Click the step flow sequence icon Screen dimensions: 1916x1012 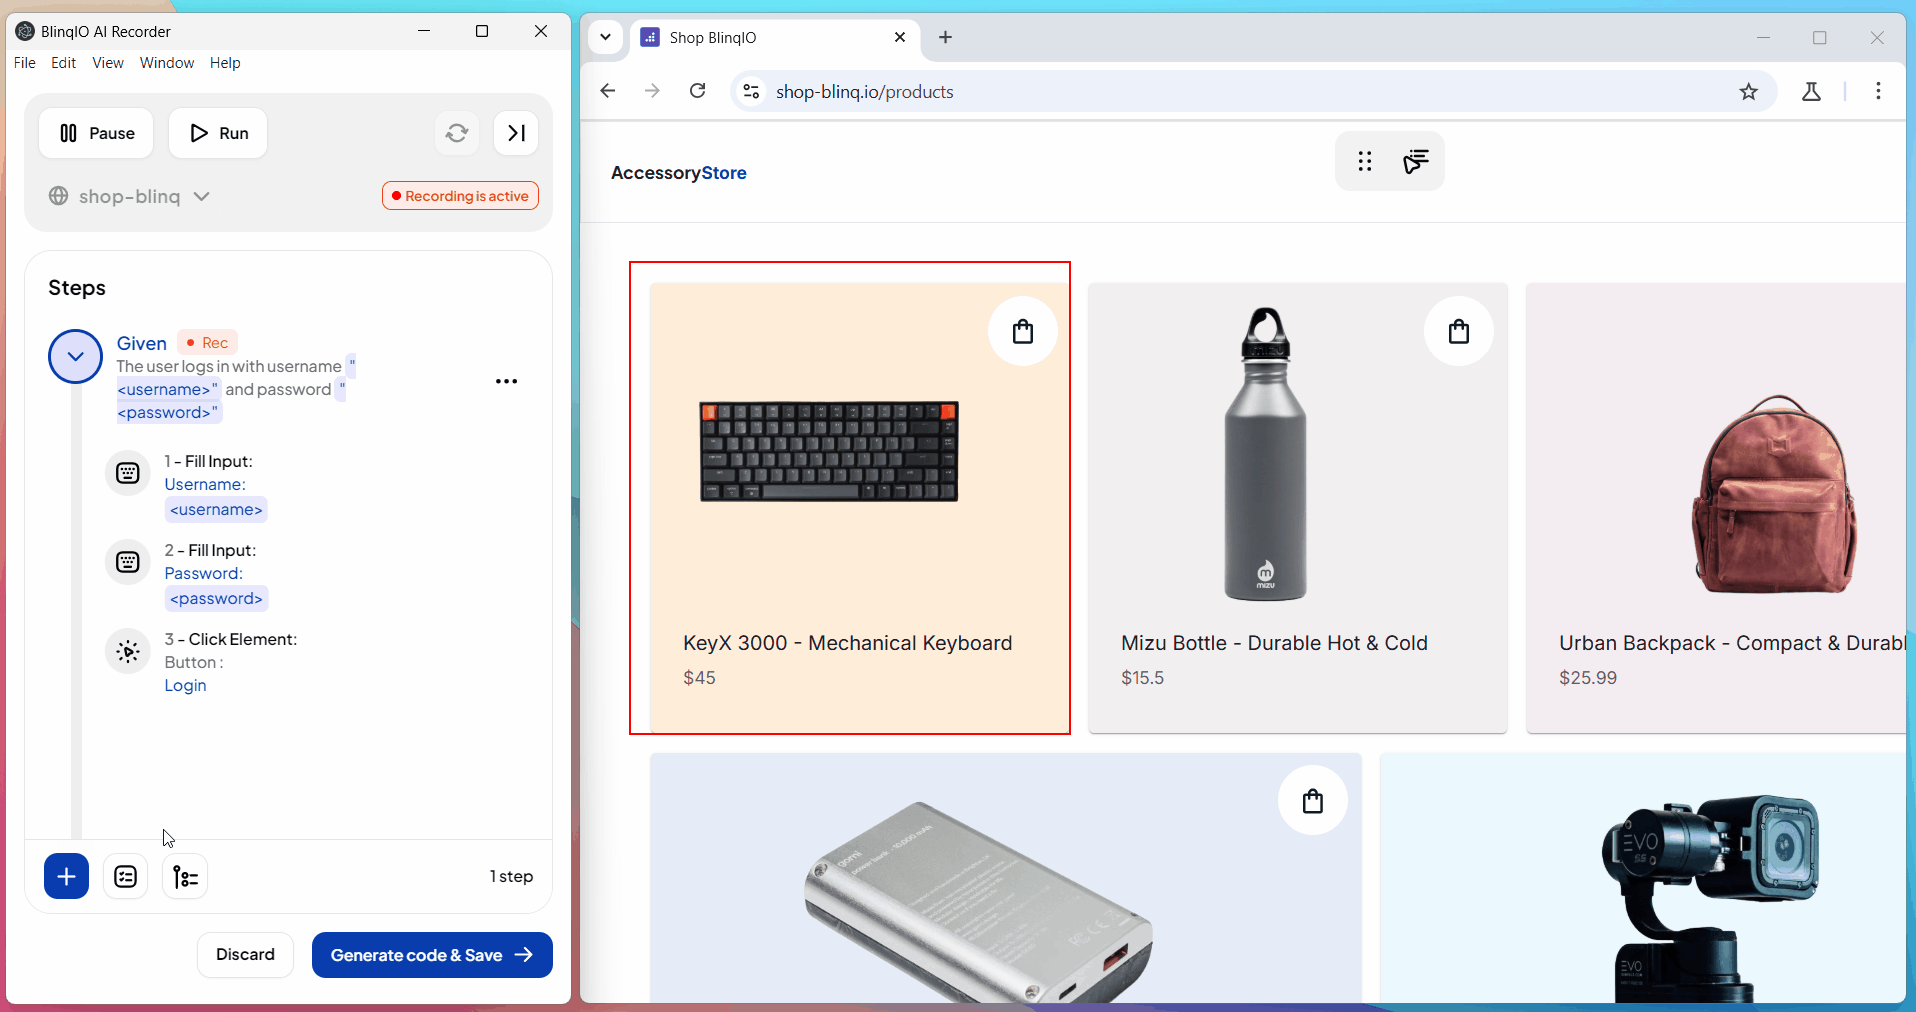(184, 876)
